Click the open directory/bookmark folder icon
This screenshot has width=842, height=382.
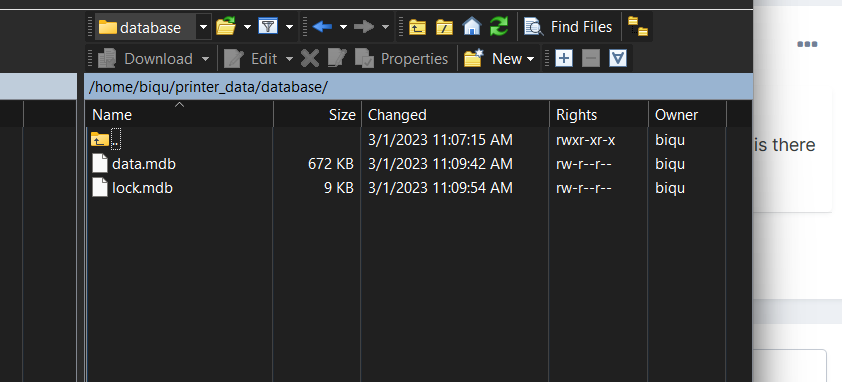226,26
